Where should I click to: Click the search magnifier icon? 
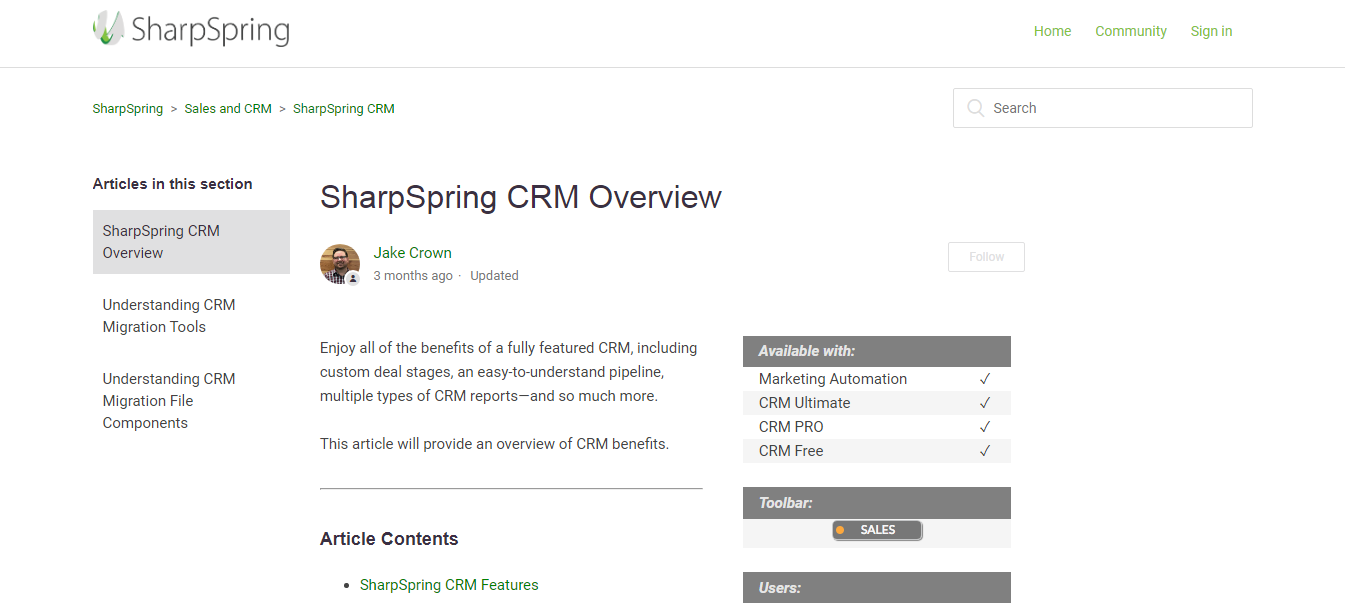(975, 108)
